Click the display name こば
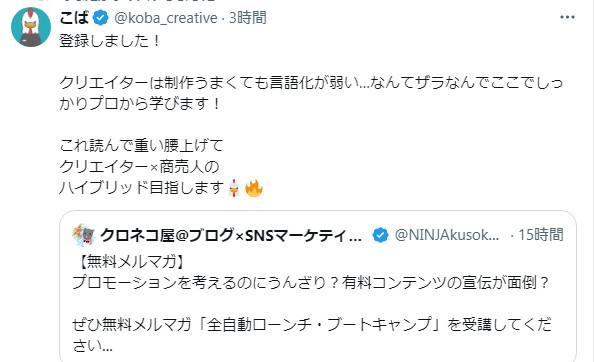The image size is (595, 362). pyautogui.click(x=74, y=18)
